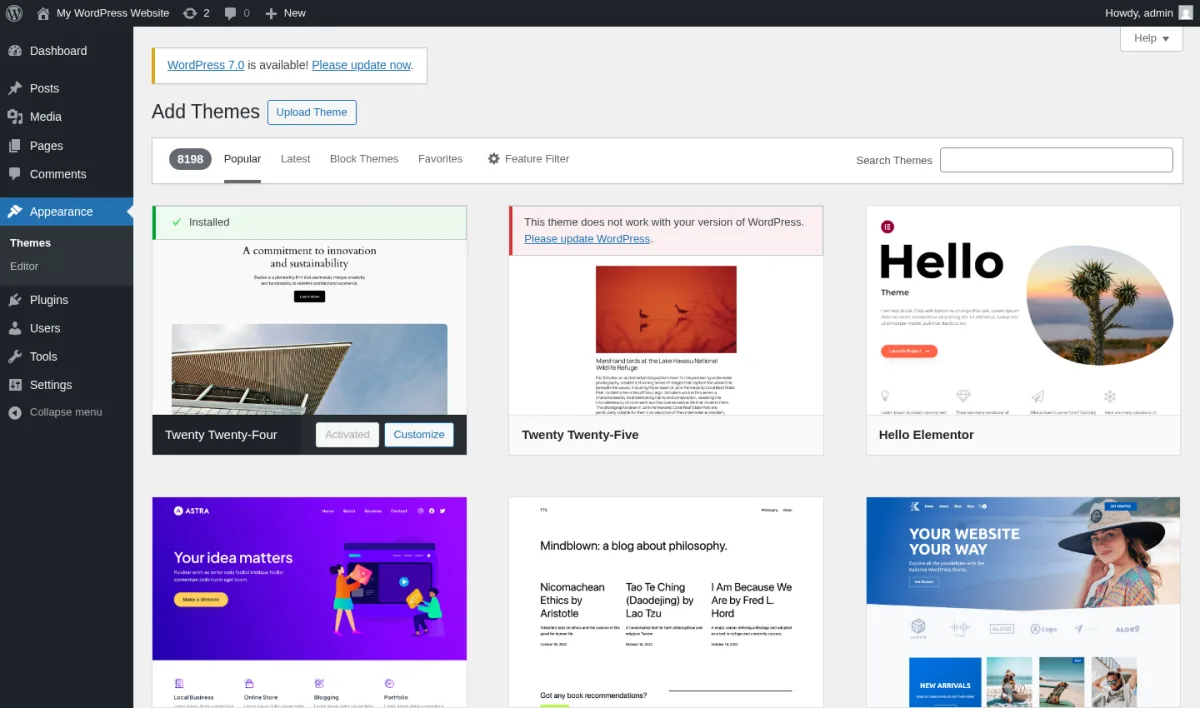Open My WordPress Website home link
The height and width of the screenshot is (708, 1200).
tap(103, 13)
